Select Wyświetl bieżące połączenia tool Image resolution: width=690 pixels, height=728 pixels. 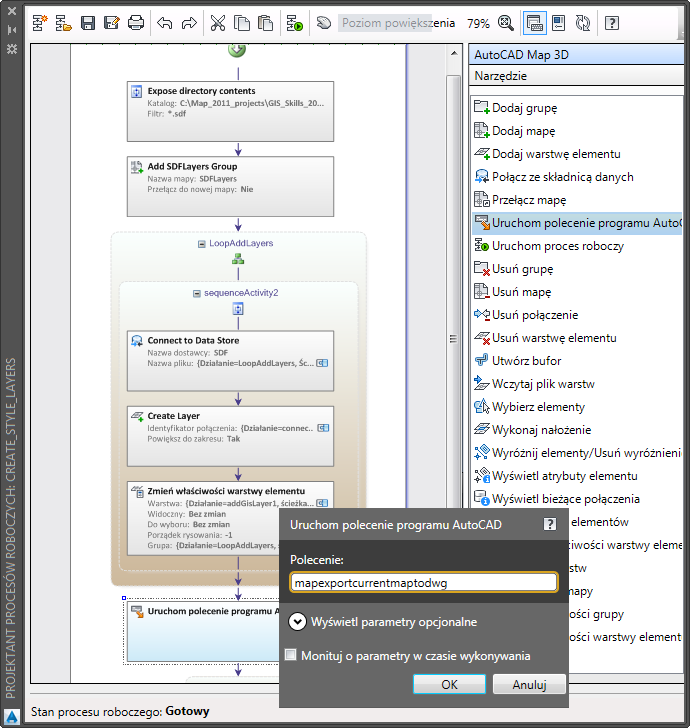pyautogui.click(x=578, y=499)
